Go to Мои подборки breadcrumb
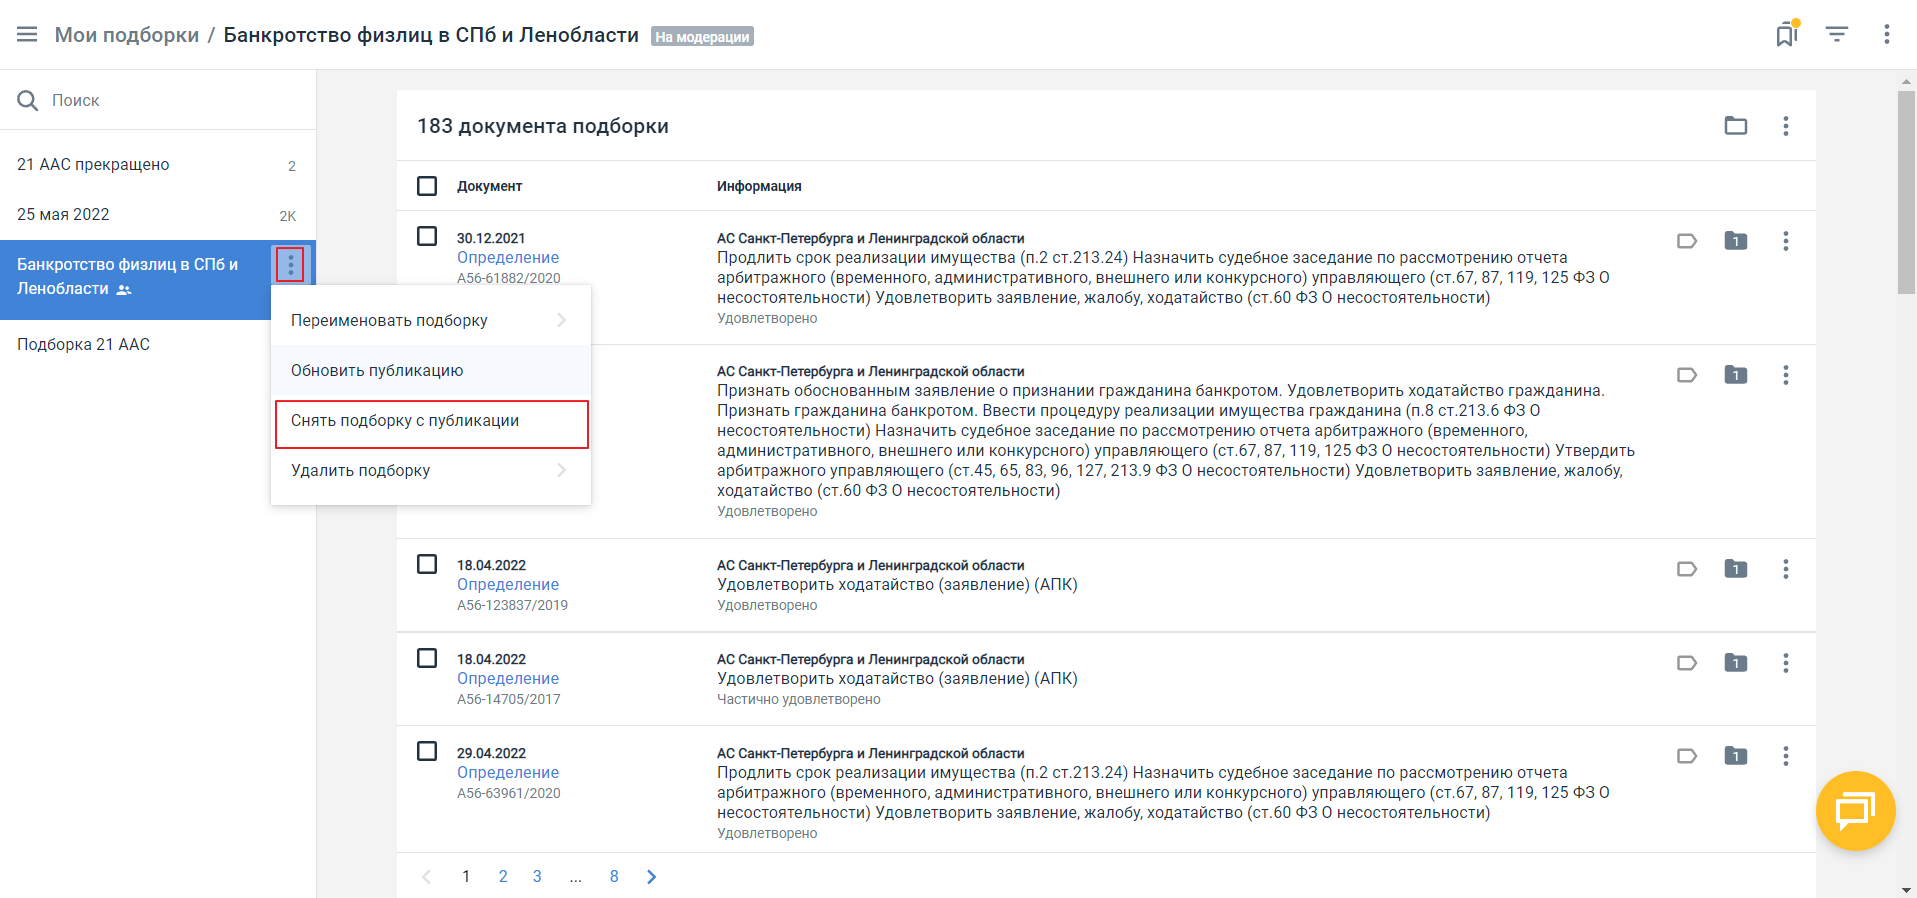Screen dimensions: 1917x898 (x=127, y=35)
